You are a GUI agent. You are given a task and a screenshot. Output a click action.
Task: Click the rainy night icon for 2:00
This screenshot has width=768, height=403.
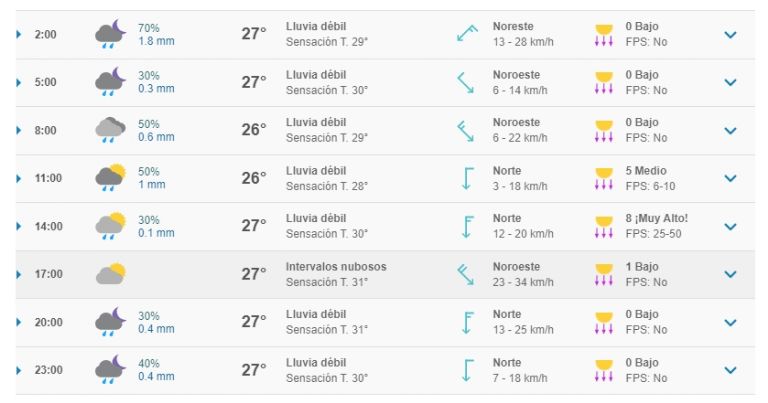click(x=110, y=34)
